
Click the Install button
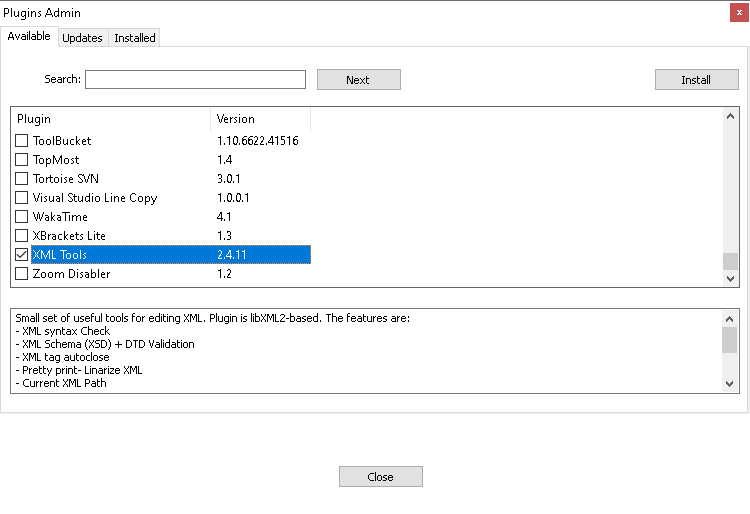(696, 80)
